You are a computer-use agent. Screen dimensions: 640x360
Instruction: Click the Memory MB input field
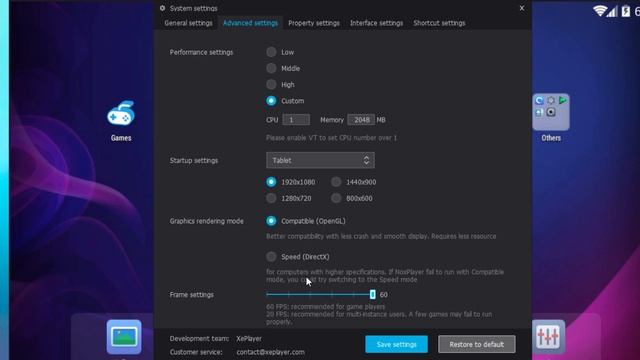(361, 120)
